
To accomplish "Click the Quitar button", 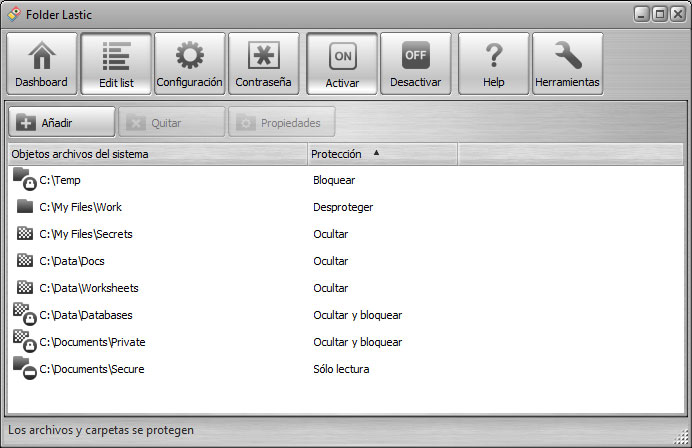I will (172, 122).
